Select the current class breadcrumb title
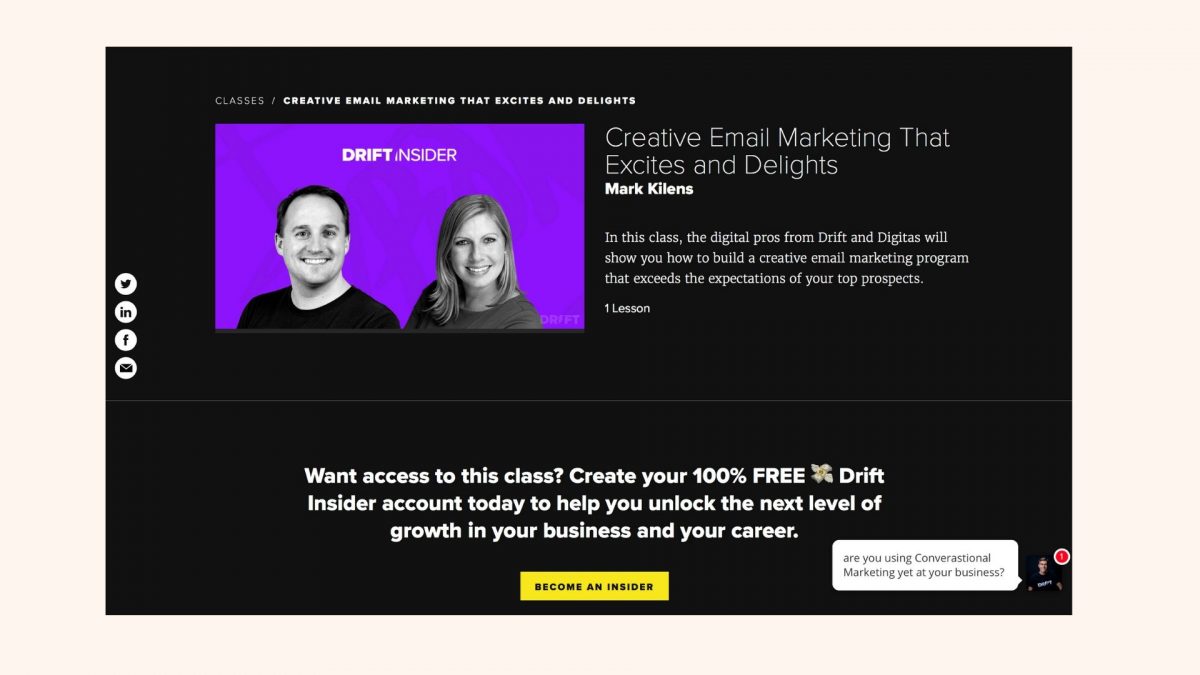Viewport: 1200px width, 675px height. (x=459, y=101)
